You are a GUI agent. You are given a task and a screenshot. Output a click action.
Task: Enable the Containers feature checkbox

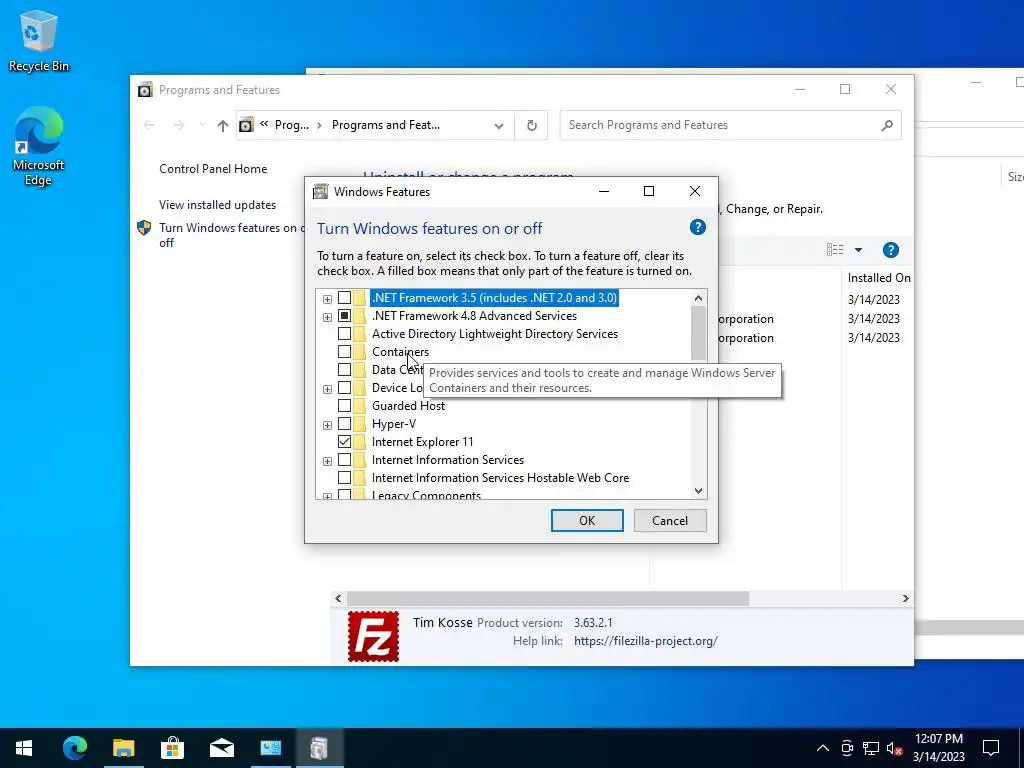point(344,352)
